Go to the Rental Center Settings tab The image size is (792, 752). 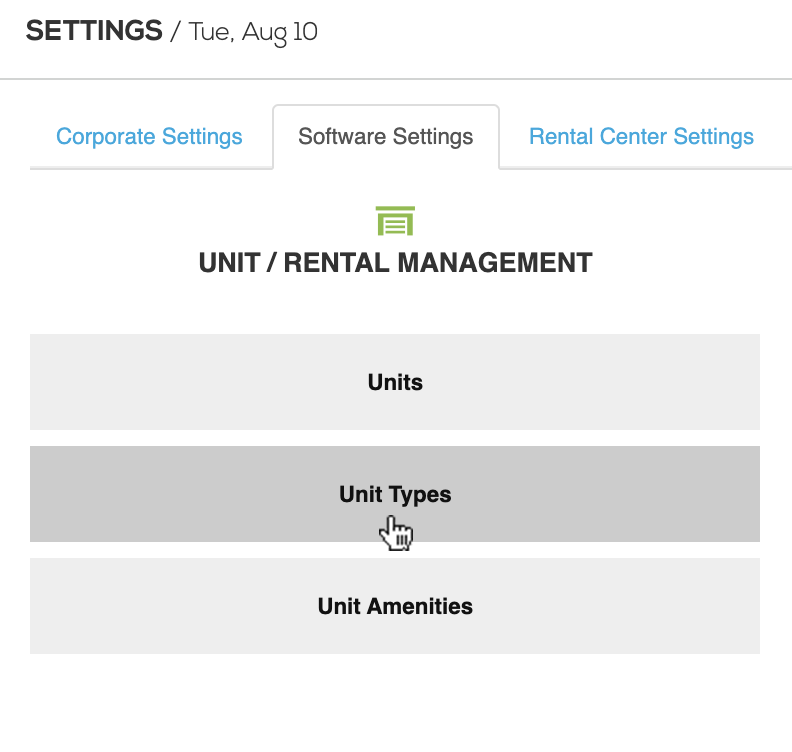(641, 137)
